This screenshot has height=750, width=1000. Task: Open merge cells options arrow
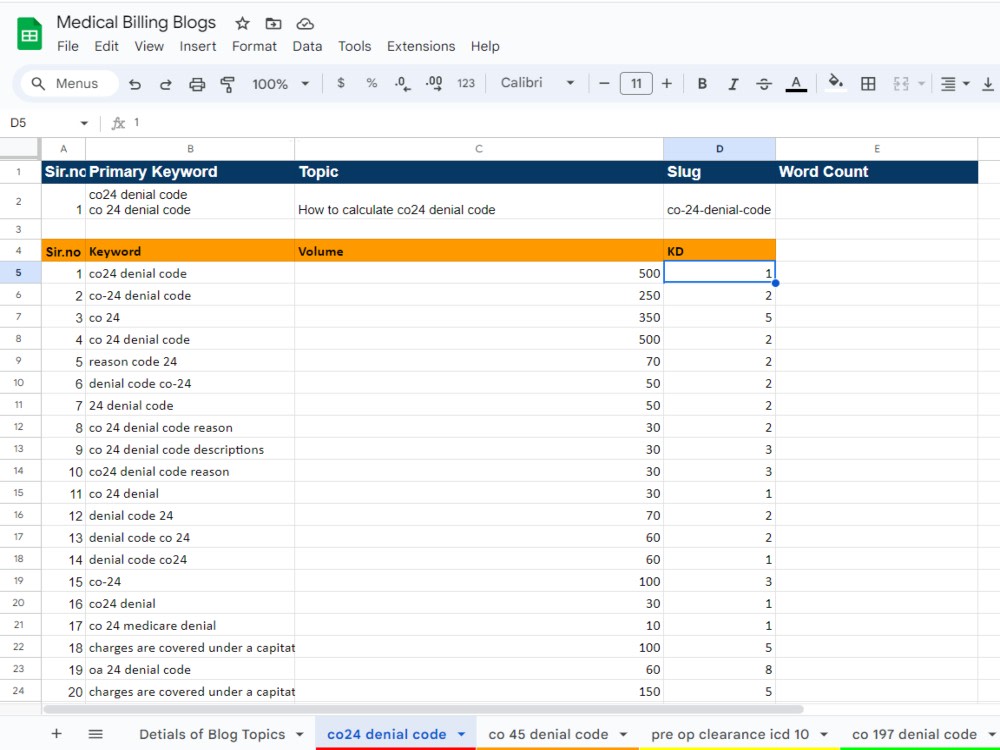tap(921, 84)
